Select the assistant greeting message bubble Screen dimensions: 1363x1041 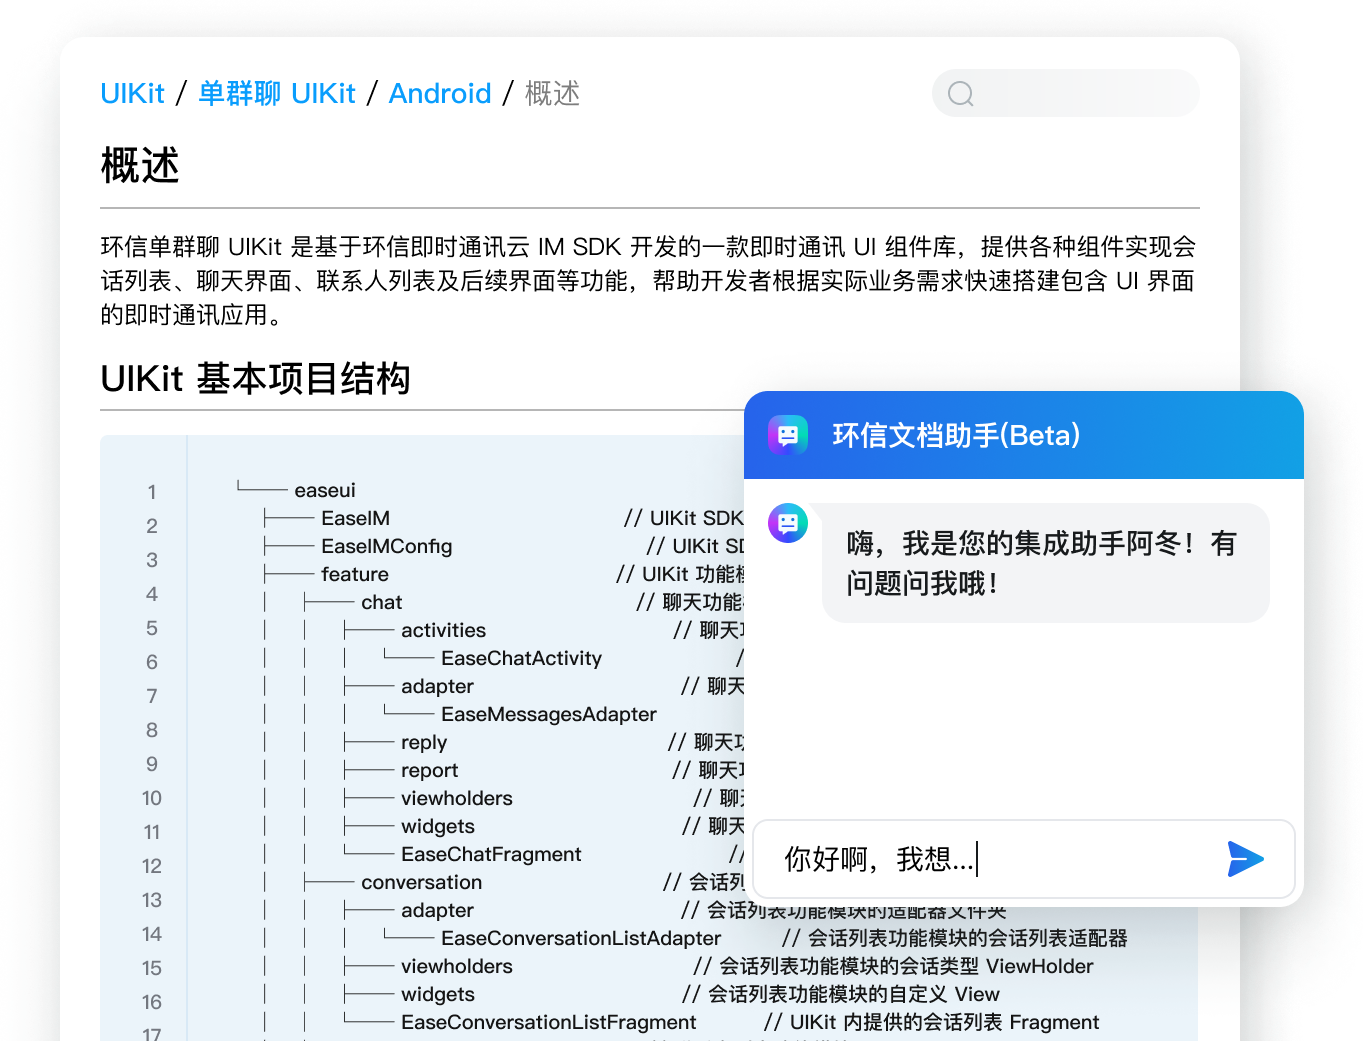1045,563
